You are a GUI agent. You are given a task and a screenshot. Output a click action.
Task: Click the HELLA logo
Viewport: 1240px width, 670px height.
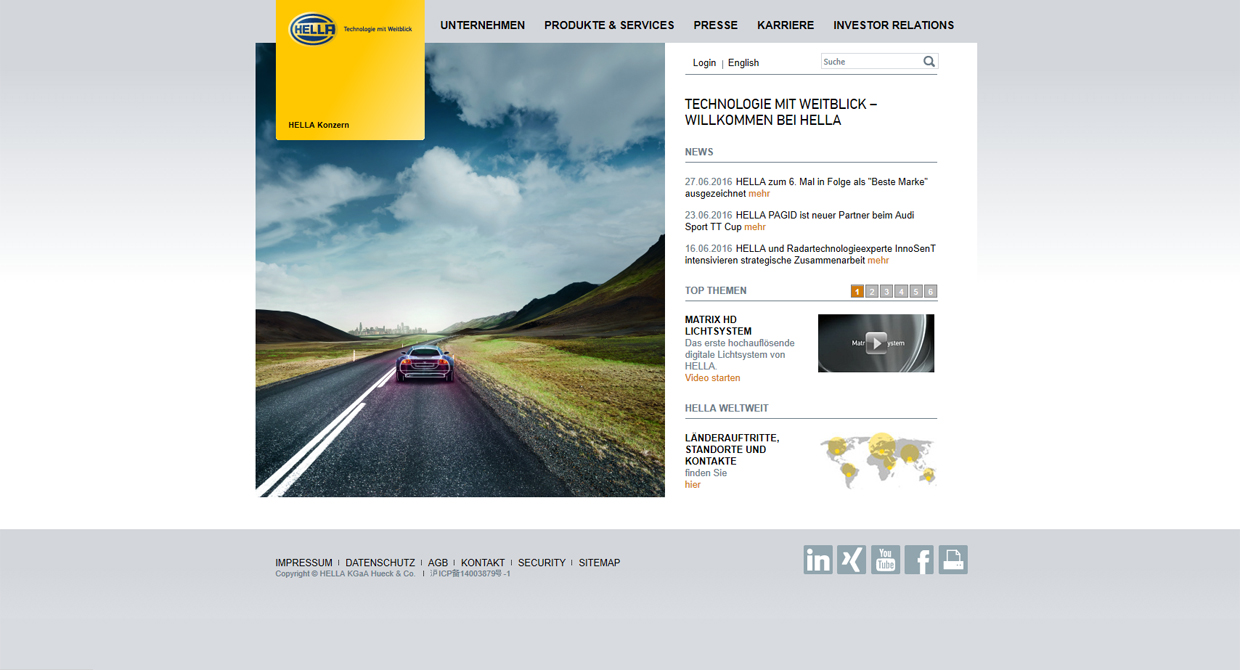[x=313, y=29]
